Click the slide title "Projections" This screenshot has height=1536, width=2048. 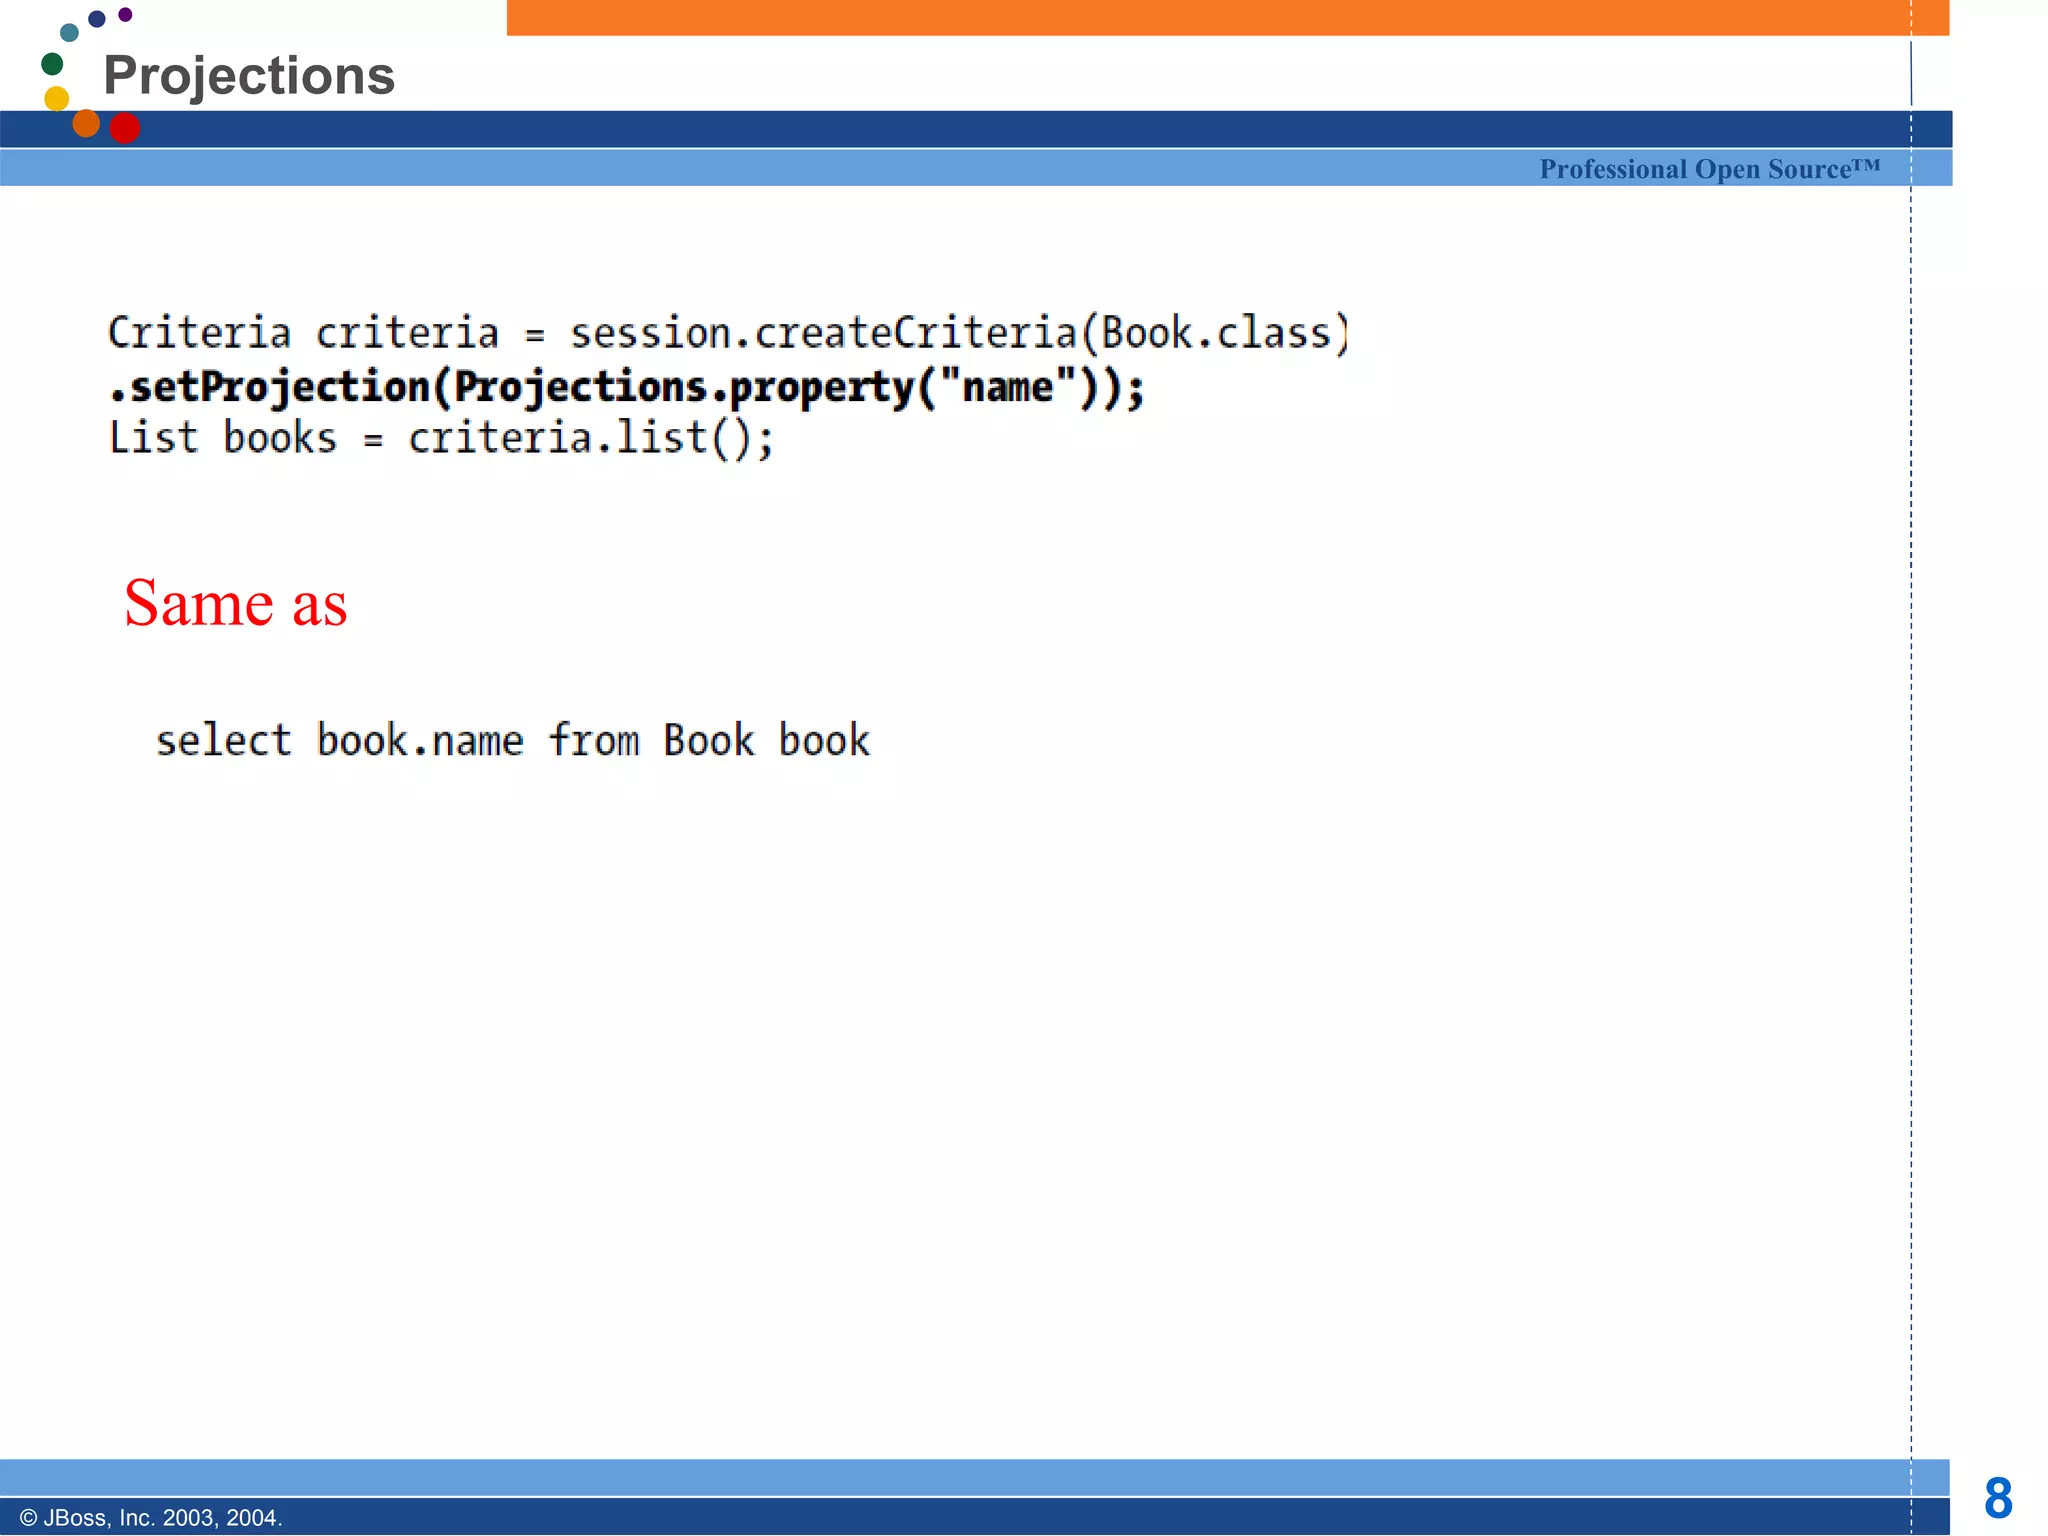[249, 76]
